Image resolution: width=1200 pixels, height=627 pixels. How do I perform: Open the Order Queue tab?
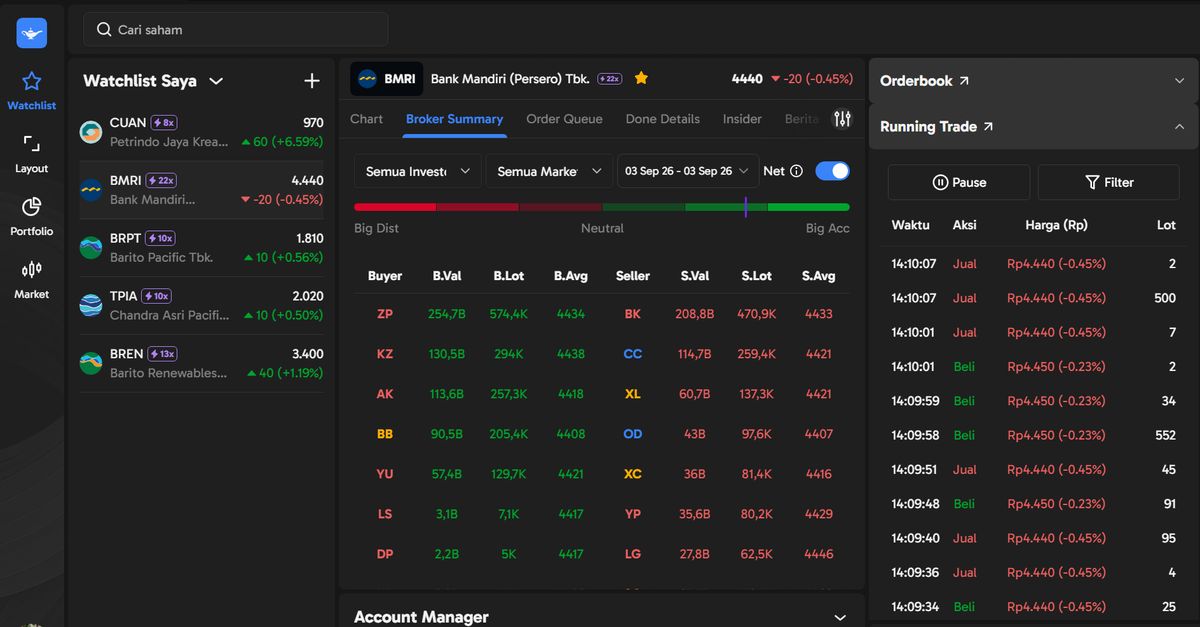tap(564, 119)
